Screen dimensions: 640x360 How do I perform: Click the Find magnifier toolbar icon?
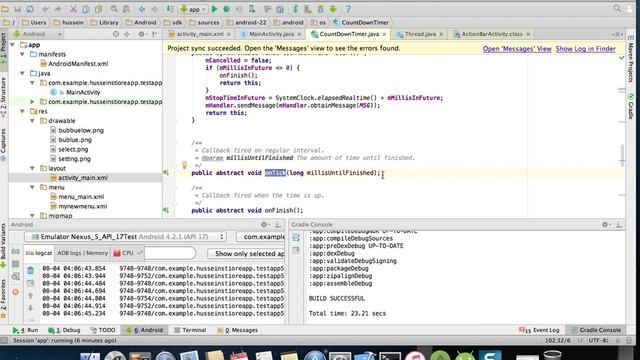(114, 9)
